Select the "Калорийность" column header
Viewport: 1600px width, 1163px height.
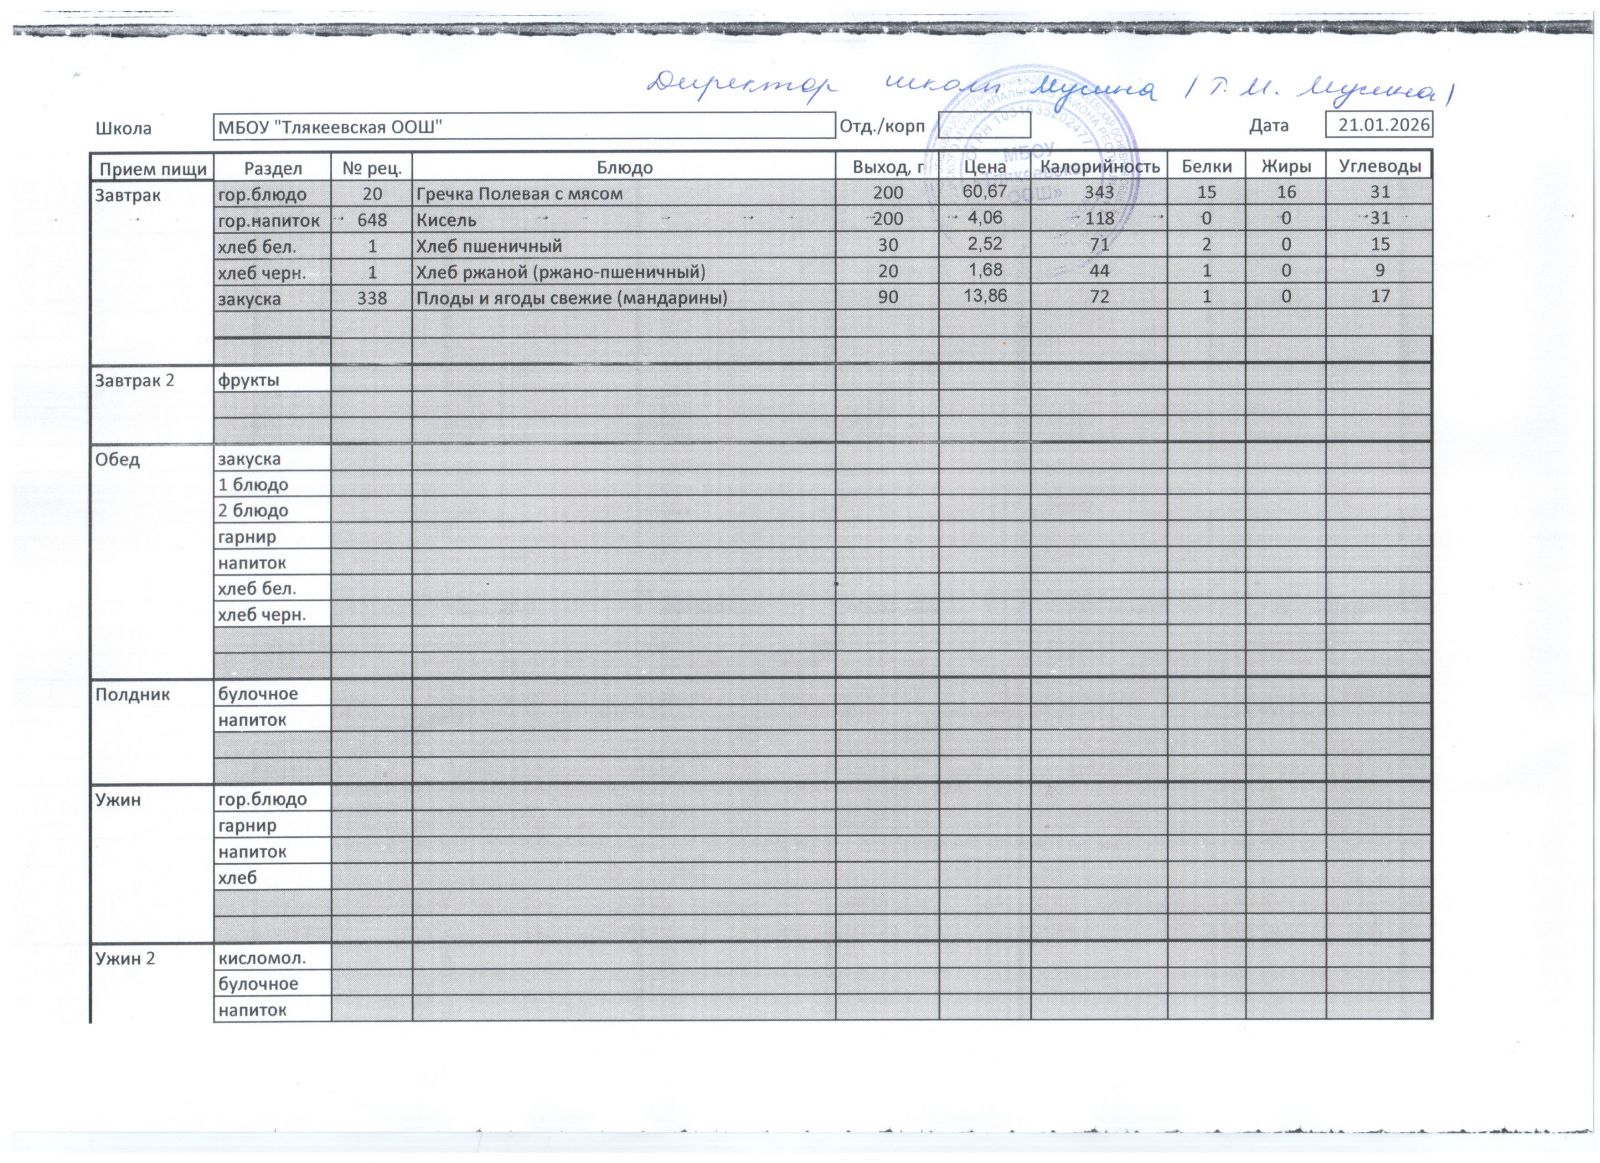click(x=1099, y=167)
